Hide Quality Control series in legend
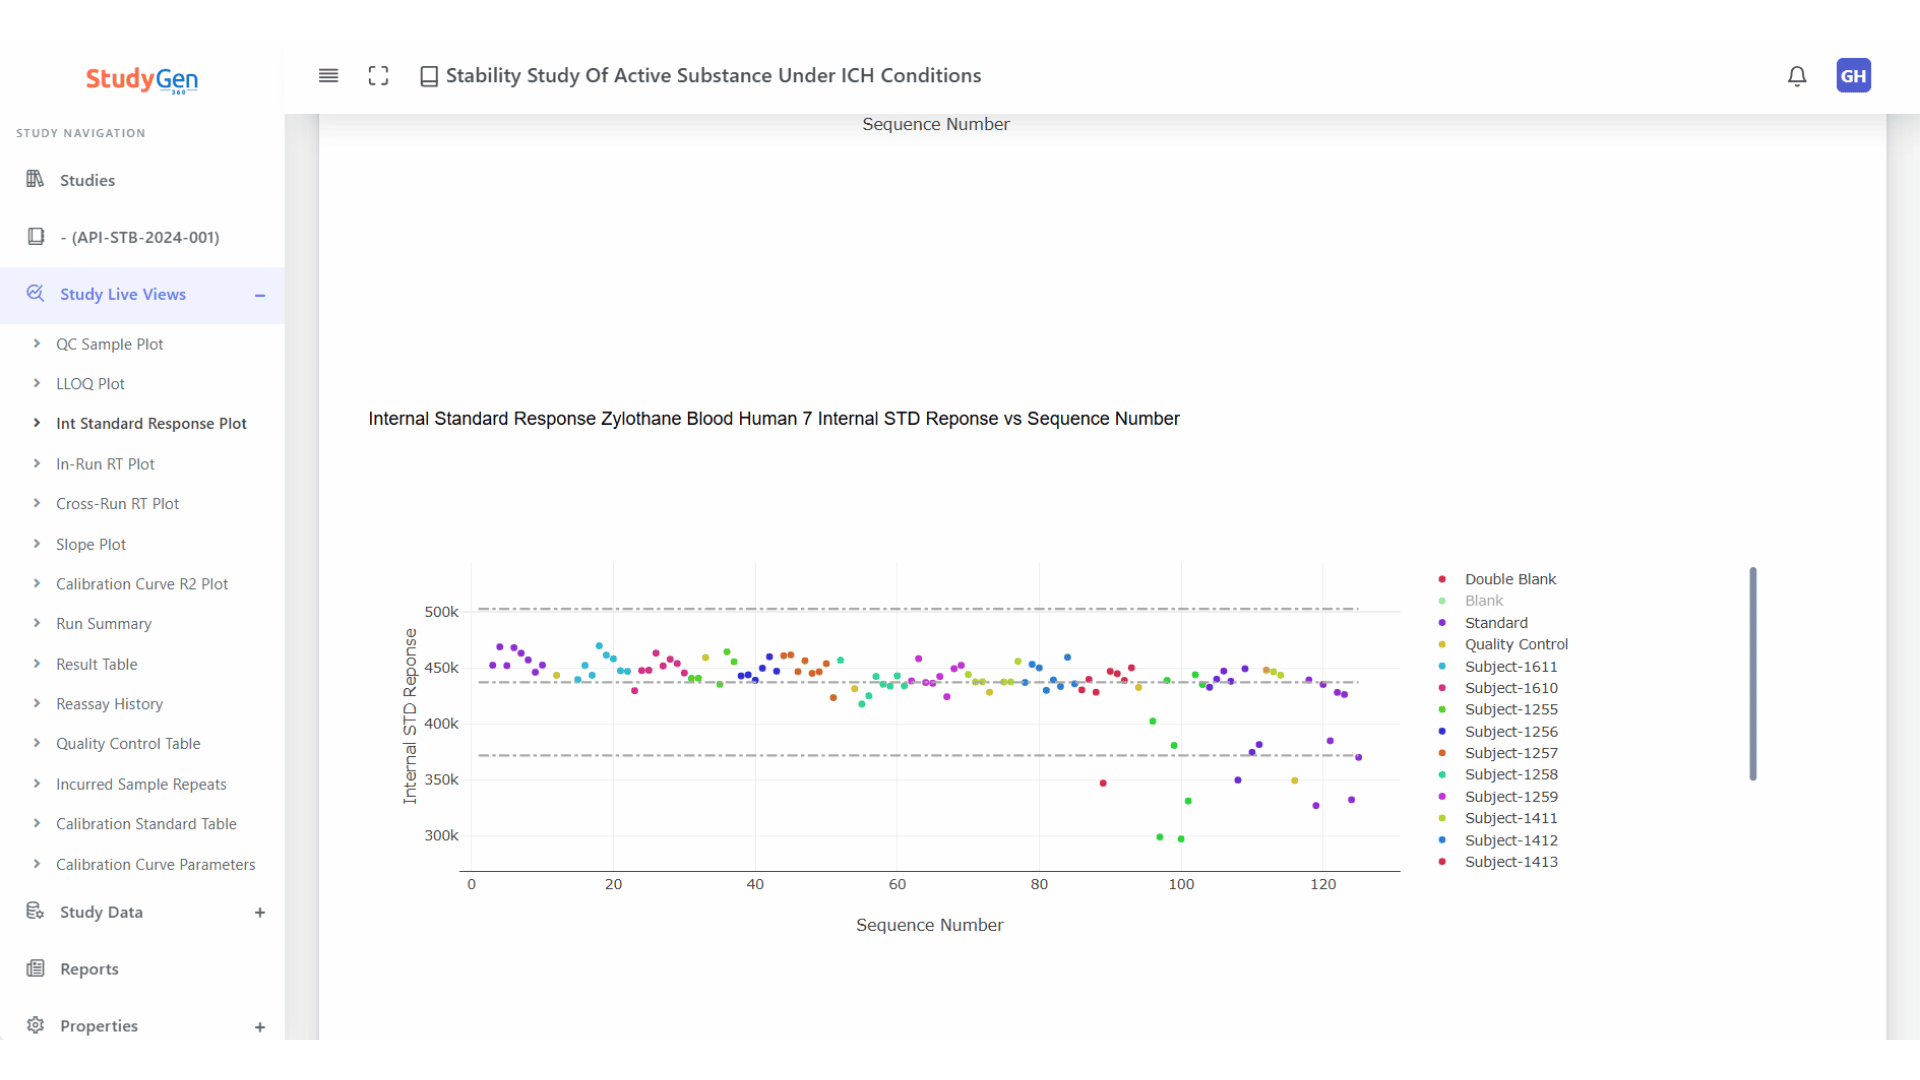The width and height of the screenshot is (1920, 1080). (x=1515, y=644)
